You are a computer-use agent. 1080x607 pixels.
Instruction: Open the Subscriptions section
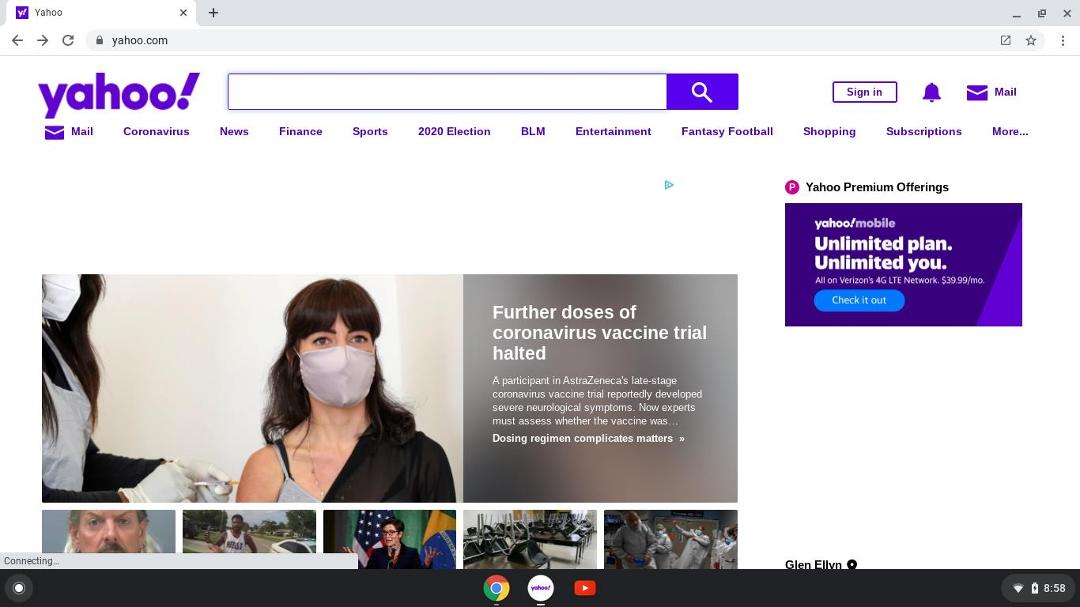(924, 132)
